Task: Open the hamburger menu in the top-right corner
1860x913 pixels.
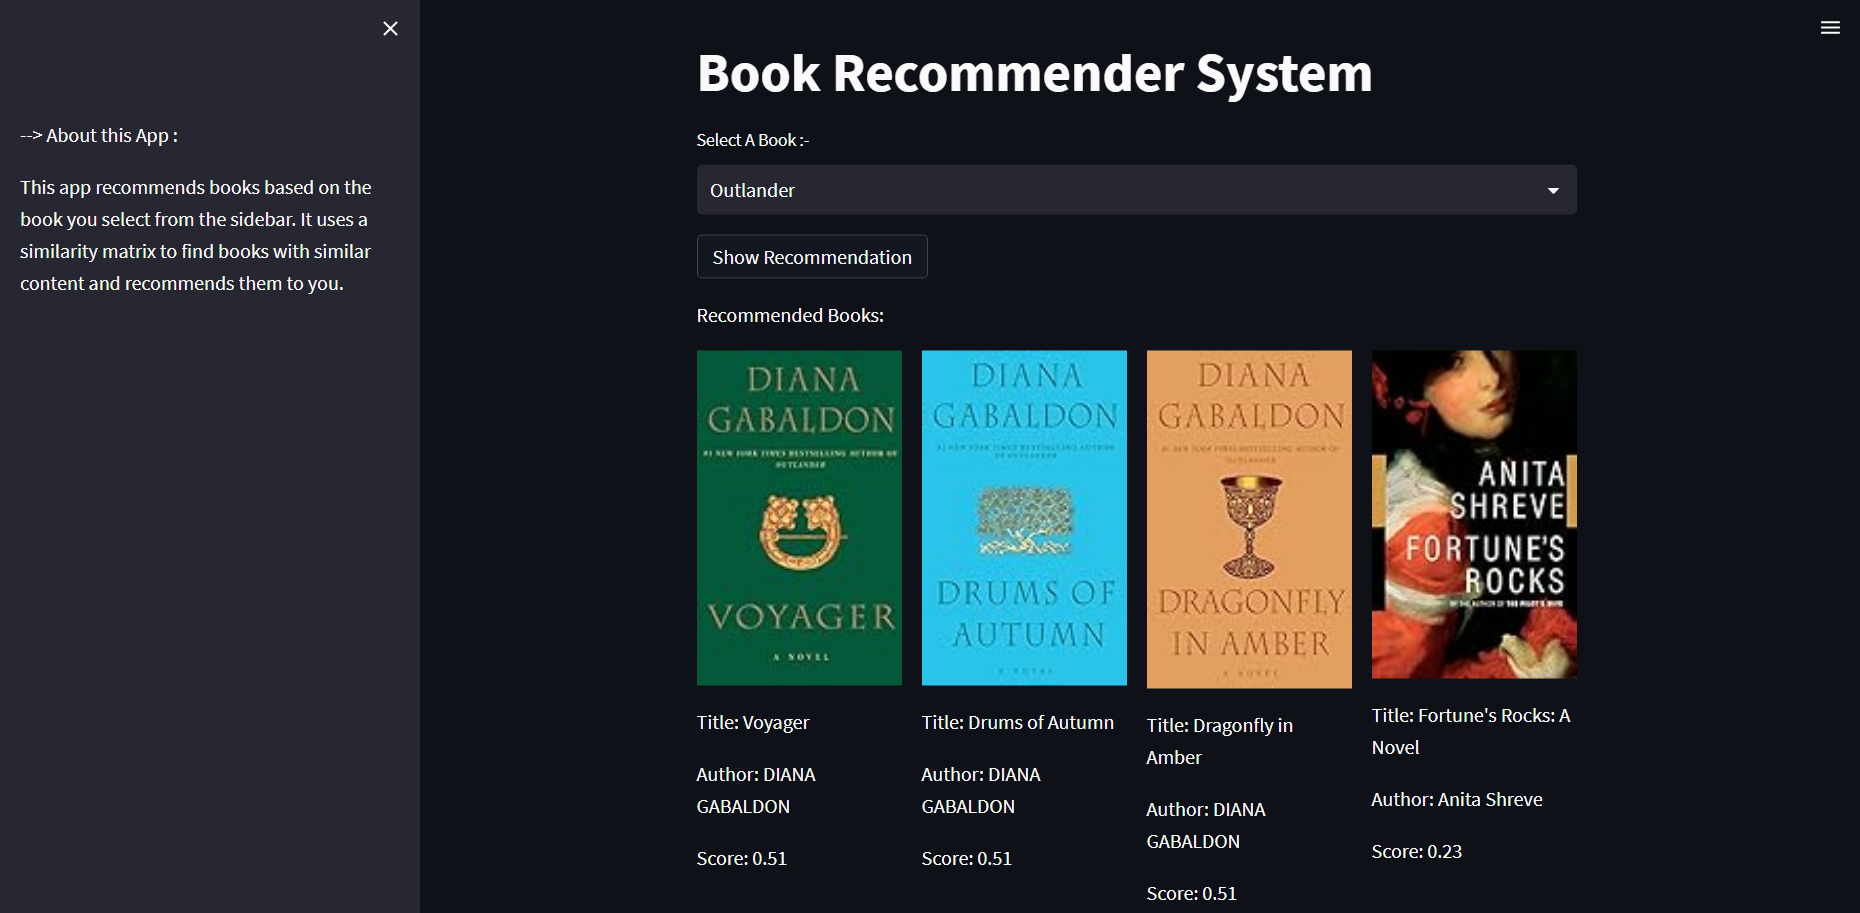Action: pos(1830,27)
